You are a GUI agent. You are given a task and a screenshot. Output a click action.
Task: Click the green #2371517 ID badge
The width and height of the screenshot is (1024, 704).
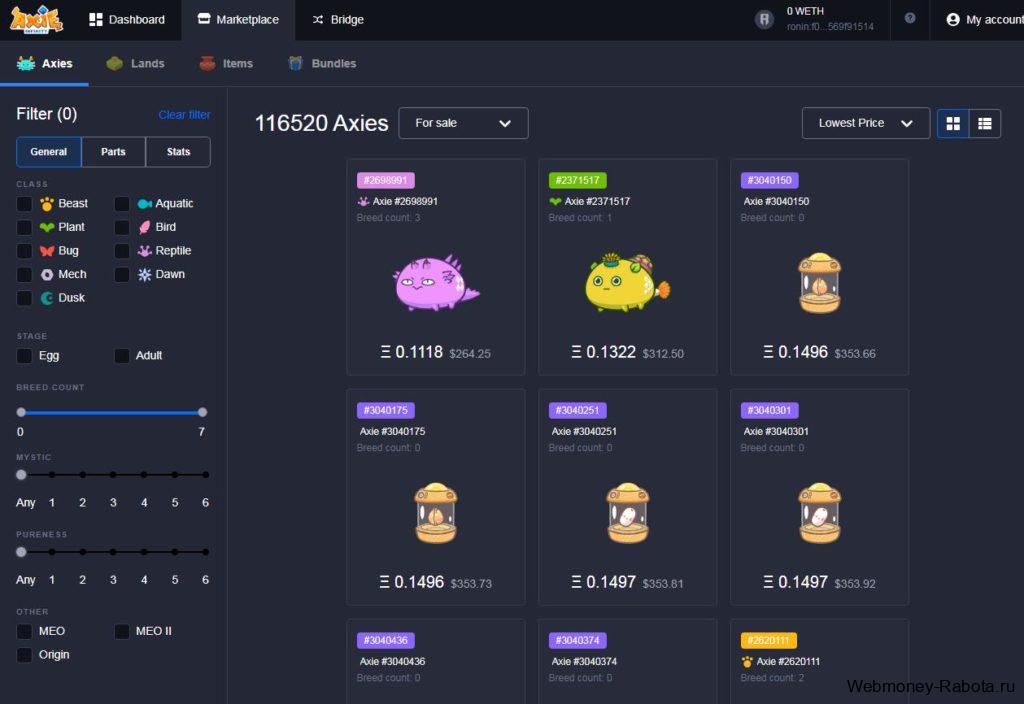578,180
